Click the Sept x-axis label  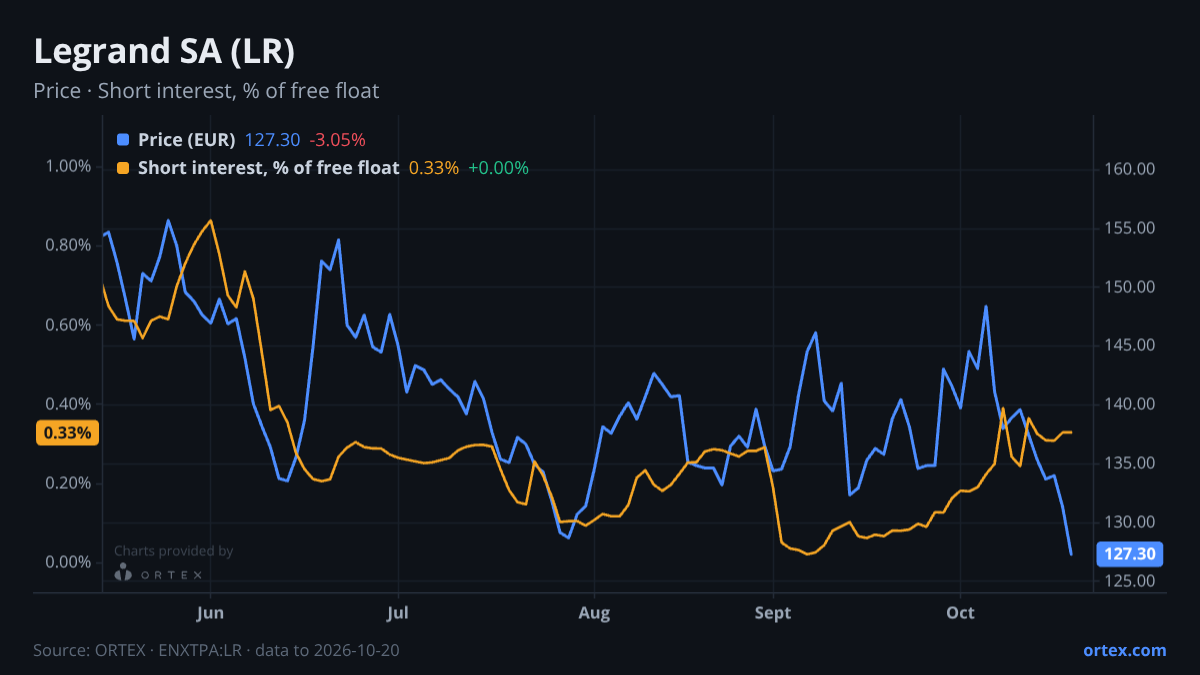click(x=773, y=611)
